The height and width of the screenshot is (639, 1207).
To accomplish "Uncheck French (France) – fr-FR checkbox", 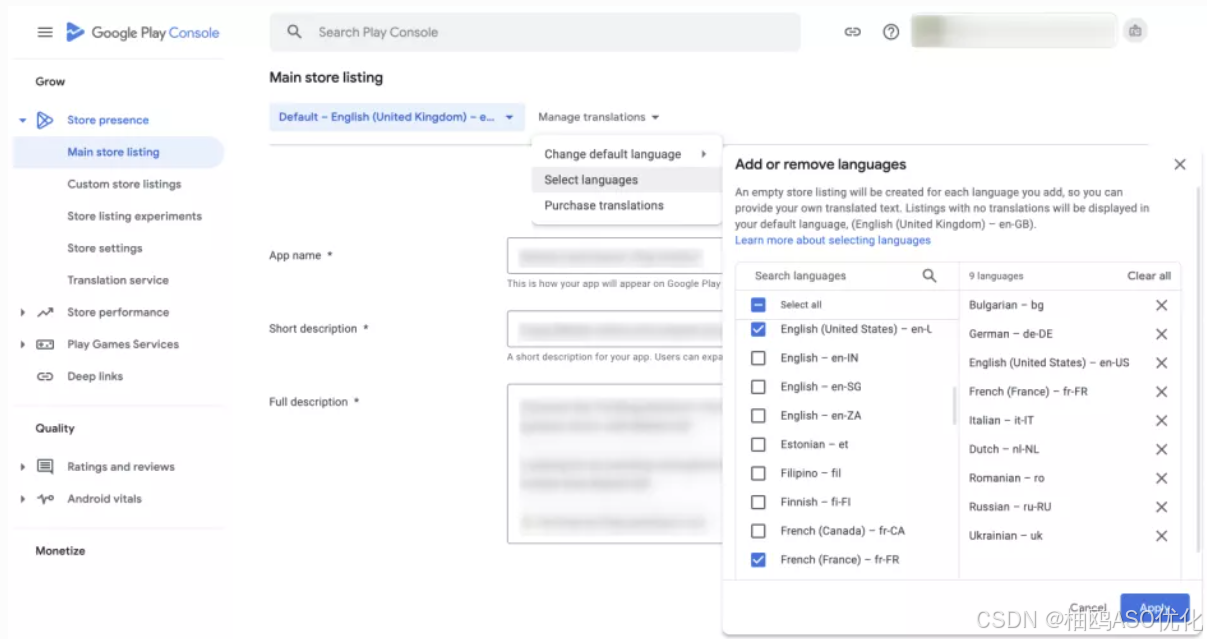I will 758,560.
